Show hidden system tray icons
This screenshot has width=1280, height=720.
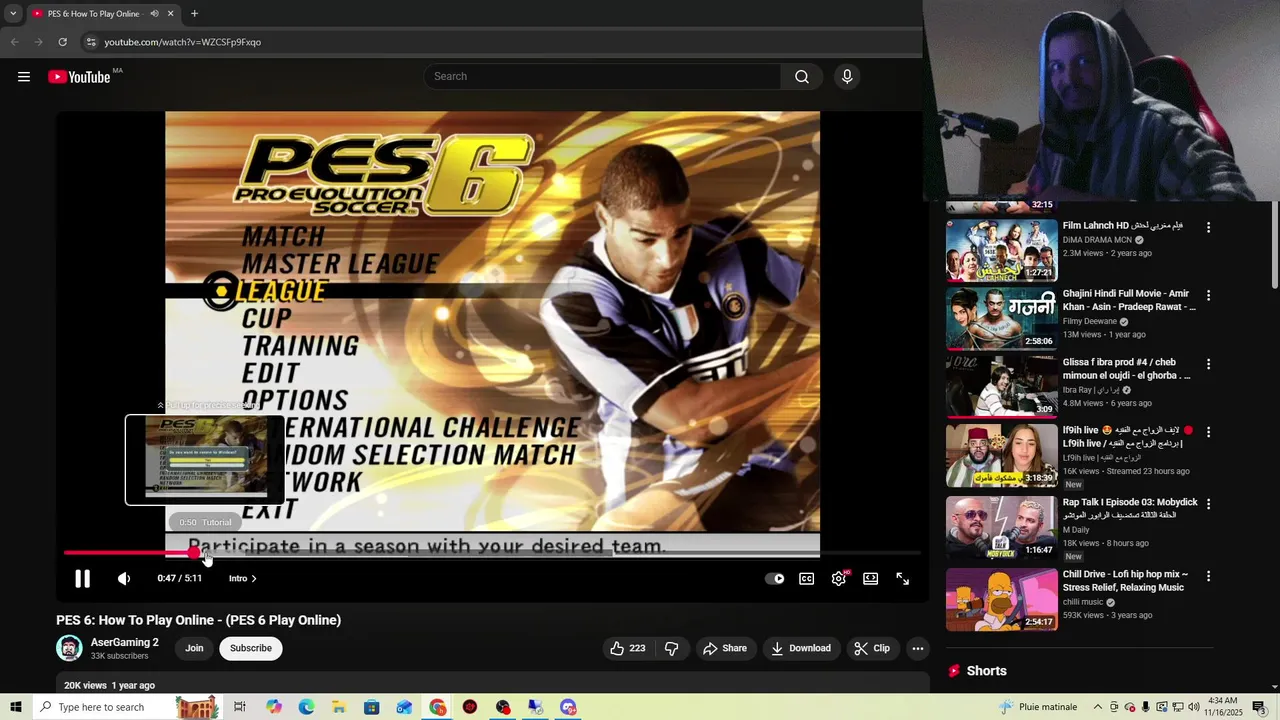[x=1097, y=707]
